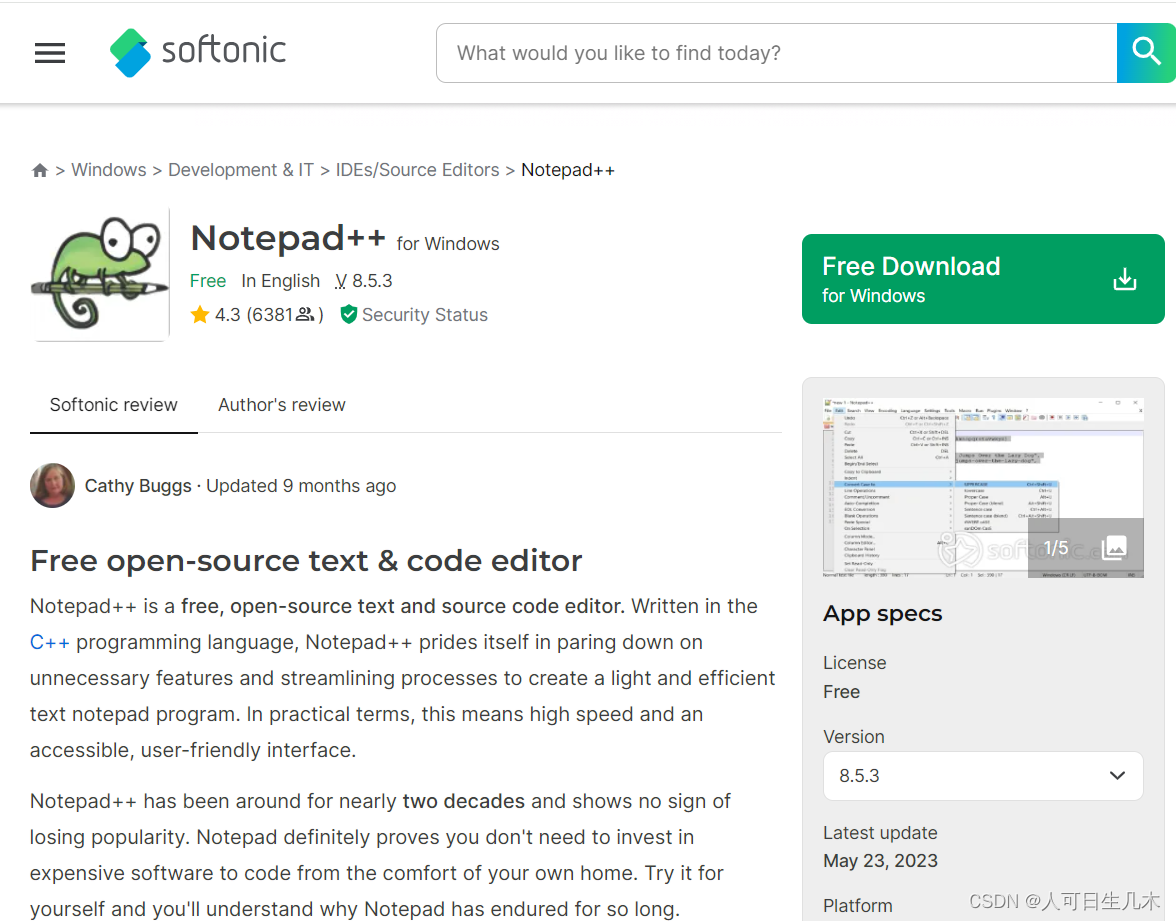Viewport: 1176px width, 921px height.
Task: Switch to the Softonic review tab
Action: (113, 405)
